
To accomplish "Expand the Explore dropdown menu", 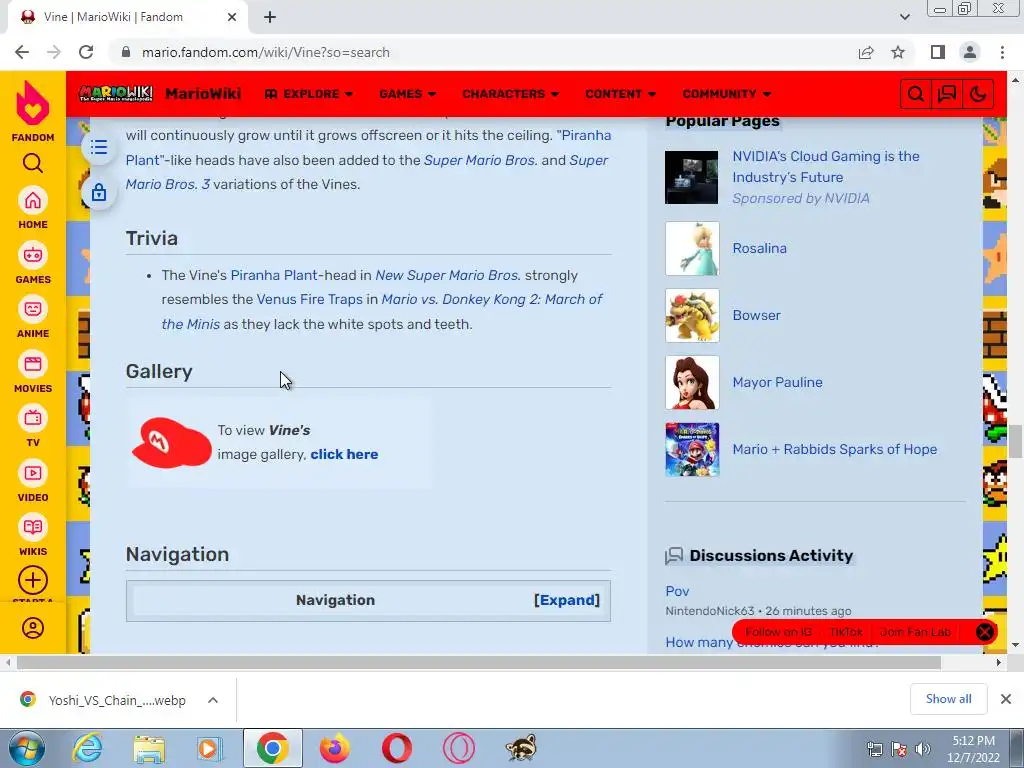I will click(309, 94).
